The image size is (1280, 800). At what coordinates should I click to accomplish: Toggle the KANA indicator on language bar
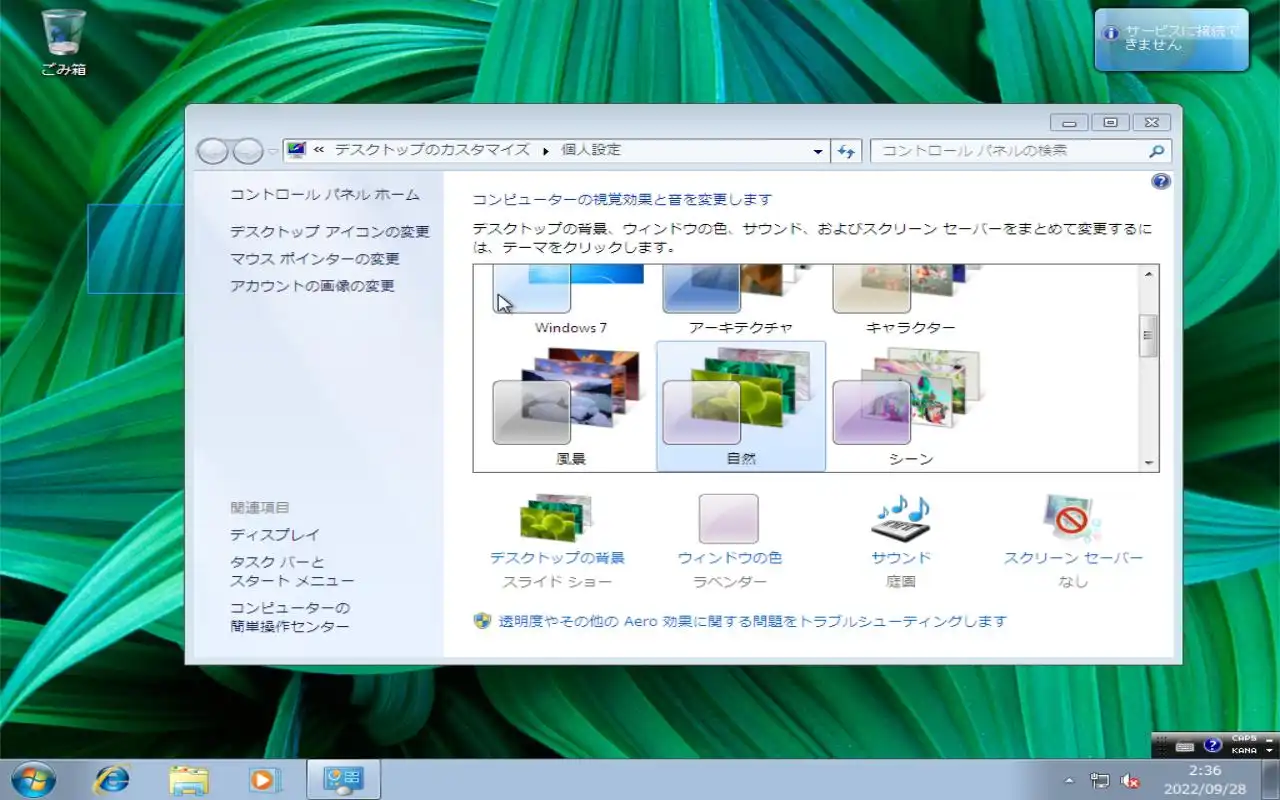pos(1244,750)
